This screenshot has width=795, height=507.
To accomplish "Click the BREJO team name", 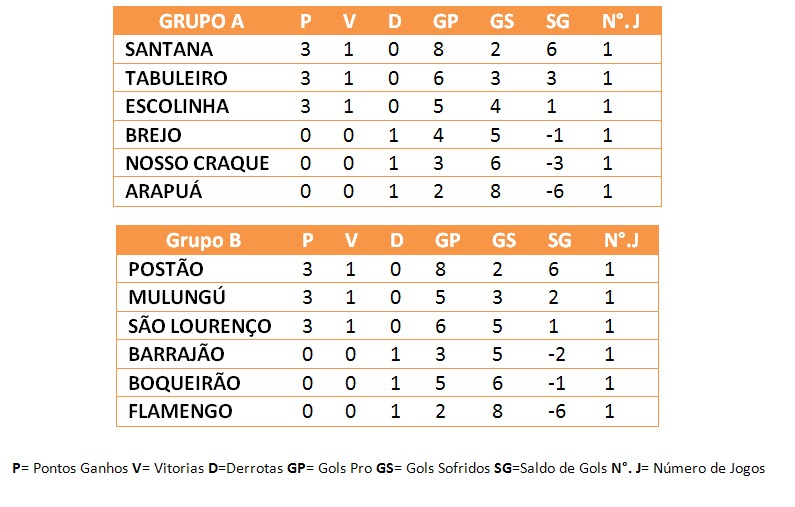I will coord(153,135).
